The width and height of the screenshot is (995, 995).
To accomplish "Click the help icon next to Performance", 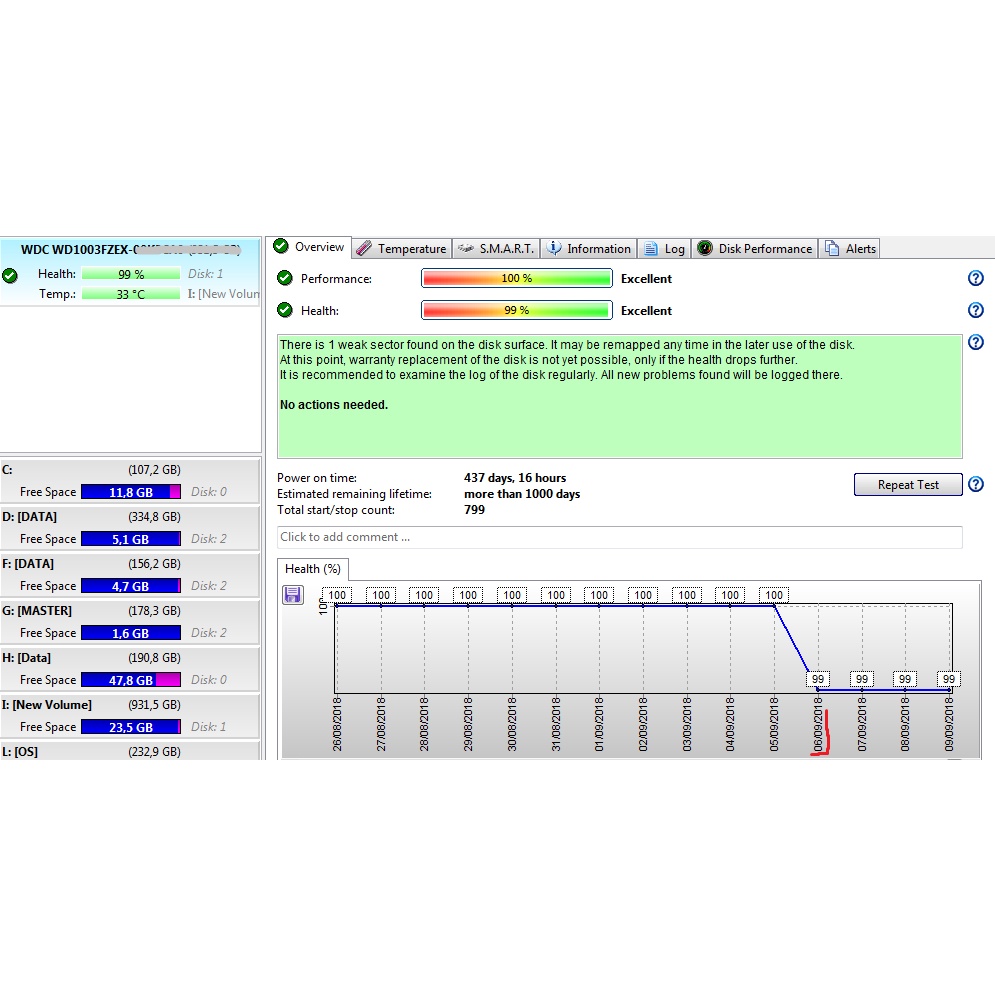I will coord(976,279).
